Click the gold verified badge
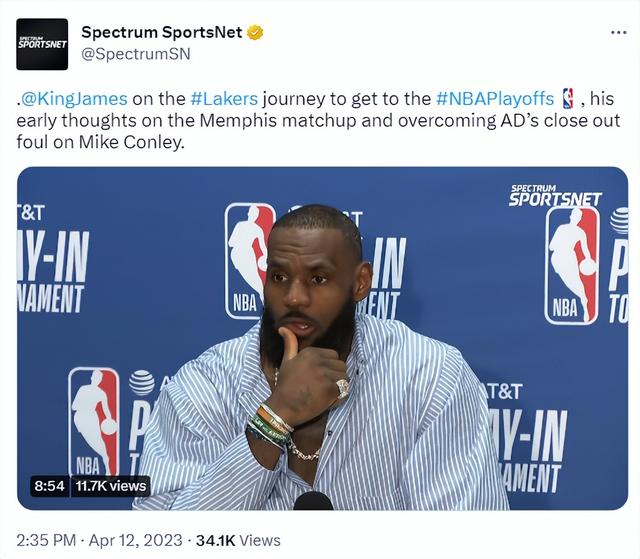Image resolution: width=640 pixels, height=559 pixels. (255, 32)
